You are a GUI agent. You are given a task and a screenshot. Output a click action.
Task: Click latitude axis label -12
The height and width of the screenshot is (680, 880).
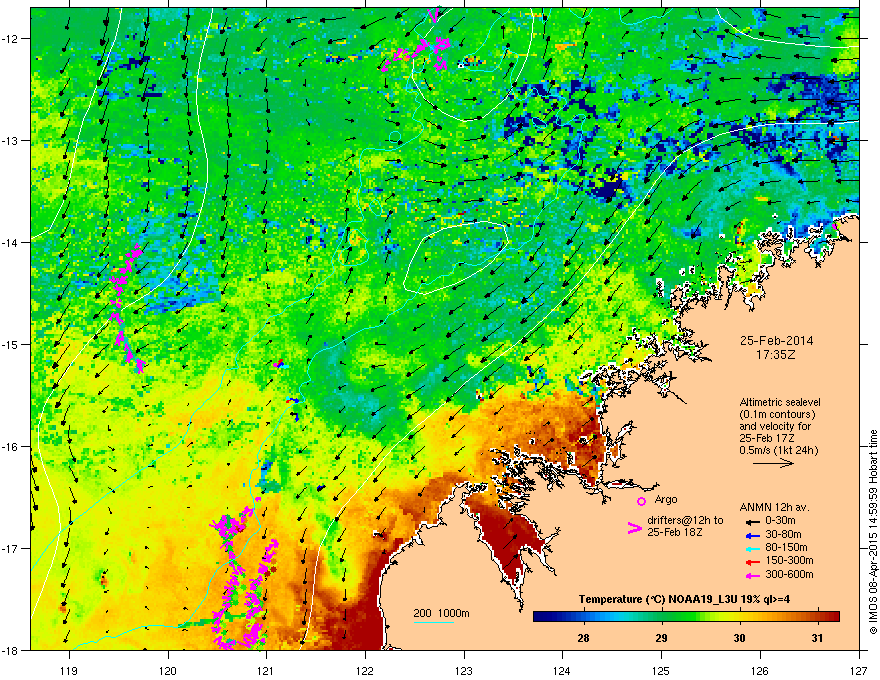click(x=11, y=39)
